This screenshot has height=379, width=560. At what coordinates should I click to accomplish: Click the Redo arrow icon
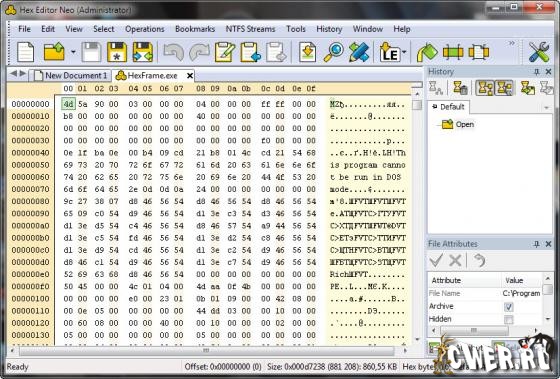199,53
